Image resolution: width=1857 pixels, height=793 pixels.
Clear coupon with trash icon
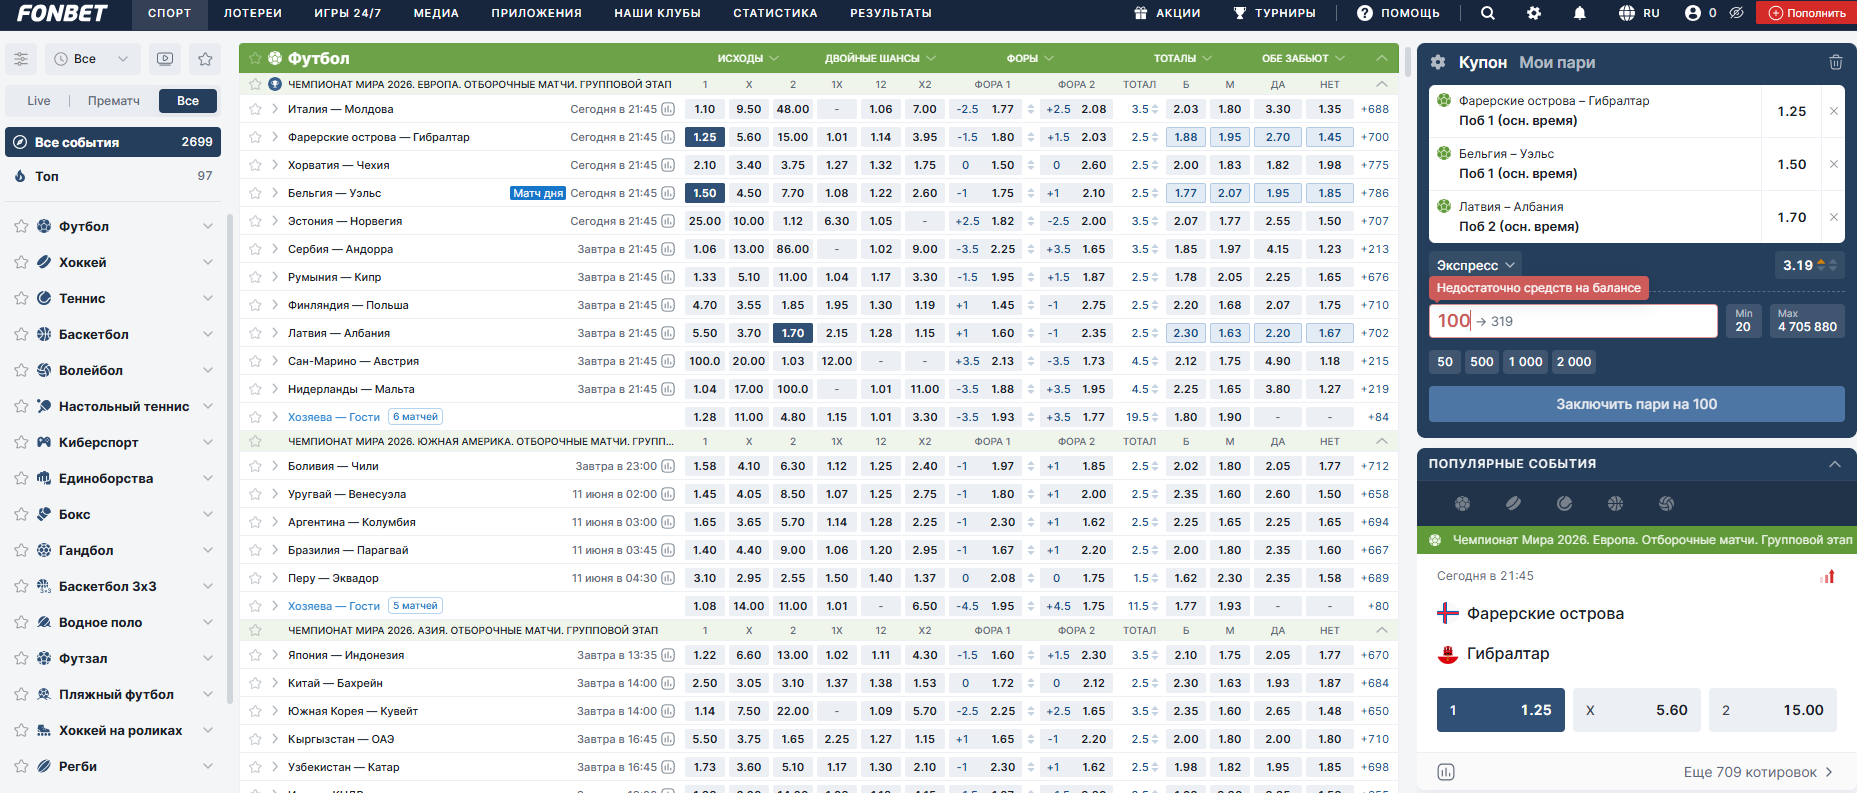[x=1836, y=62]
